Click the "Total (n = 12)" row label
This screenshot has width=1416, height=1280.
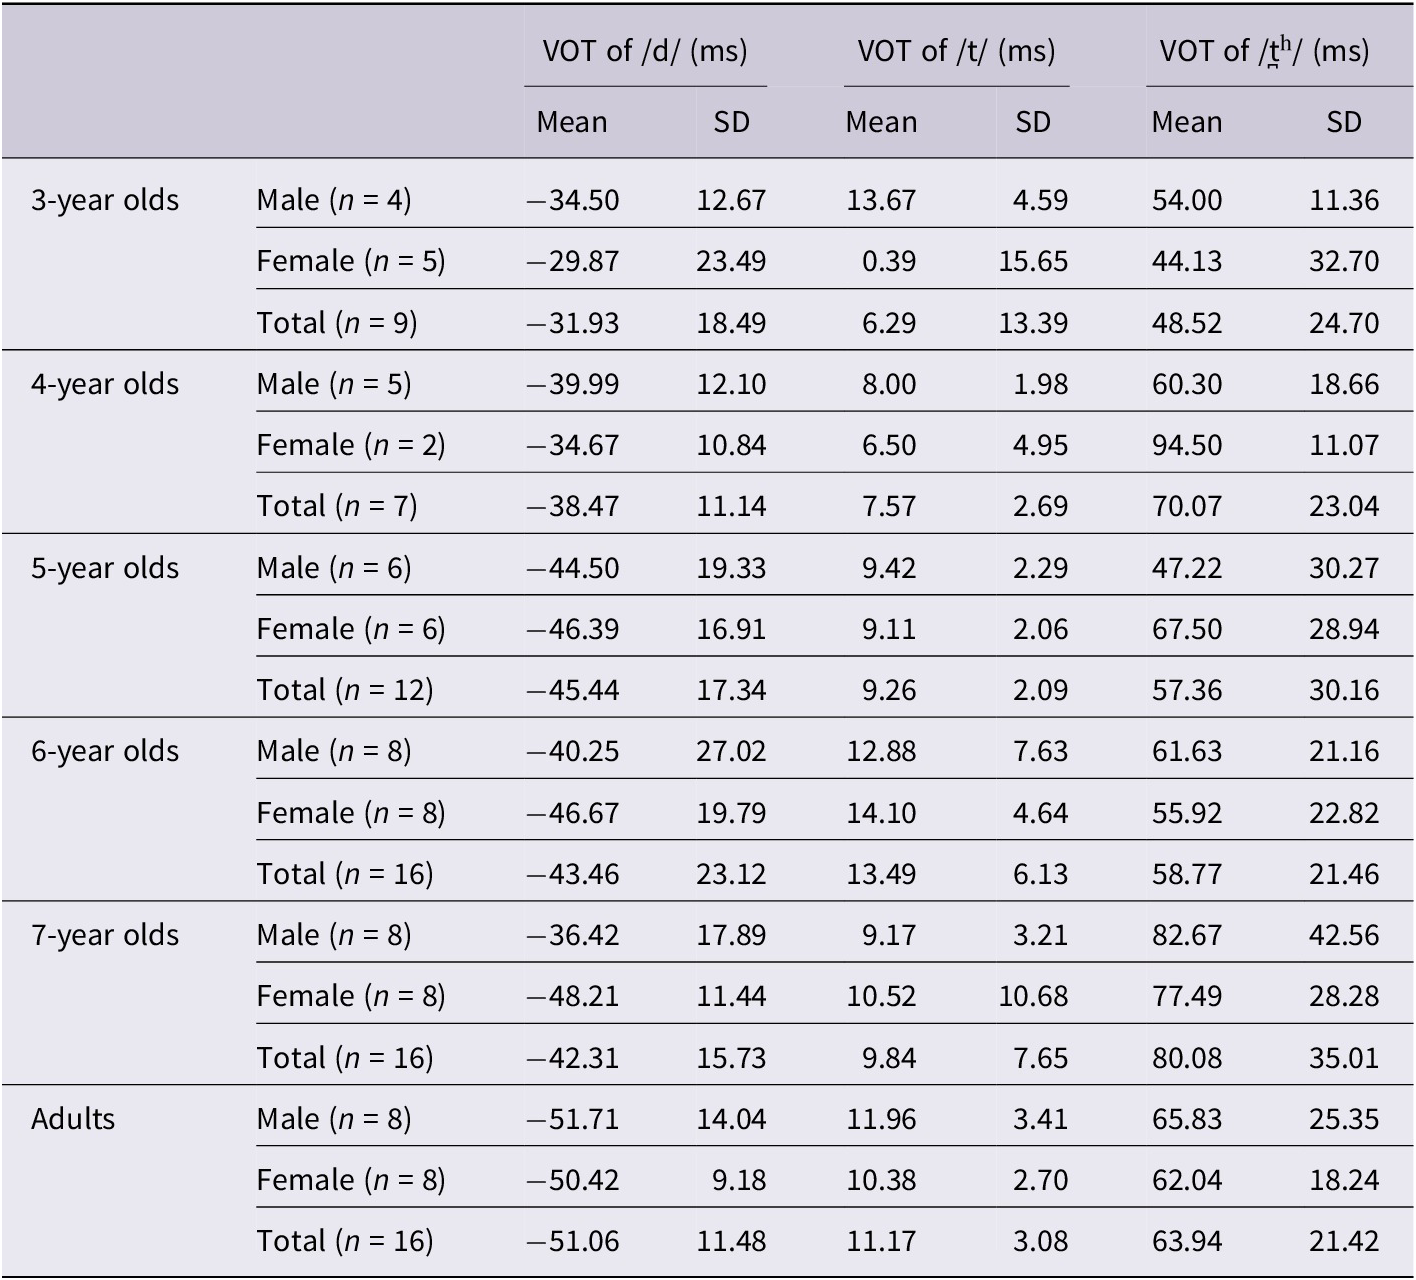coord(345,690)
